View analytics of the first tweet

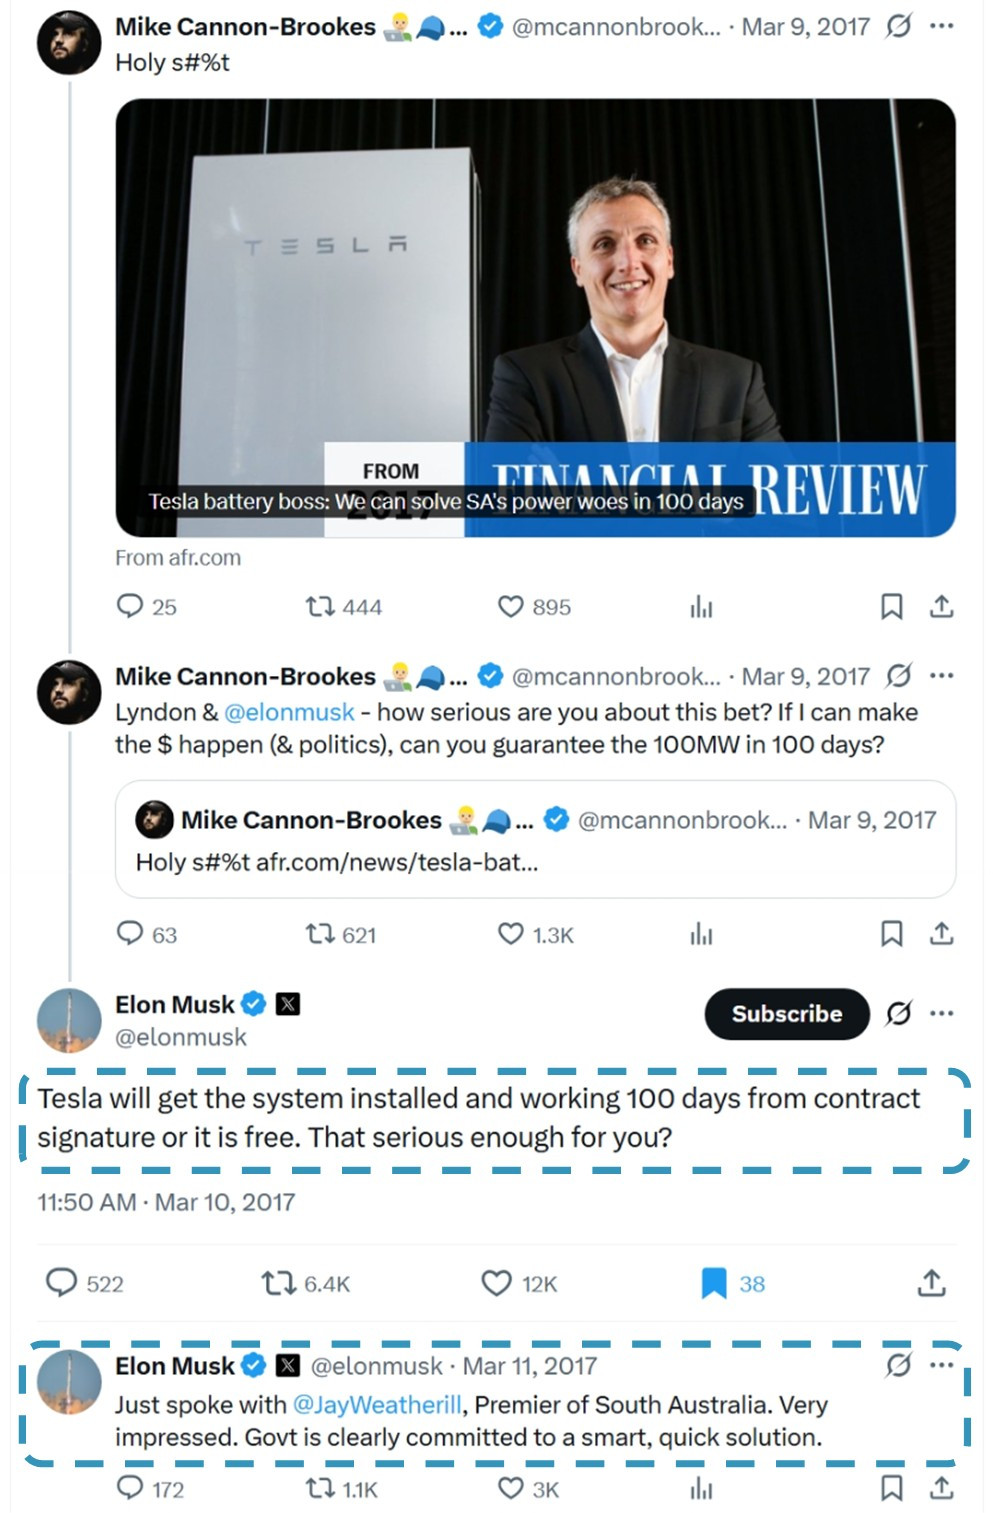[701, 606]
